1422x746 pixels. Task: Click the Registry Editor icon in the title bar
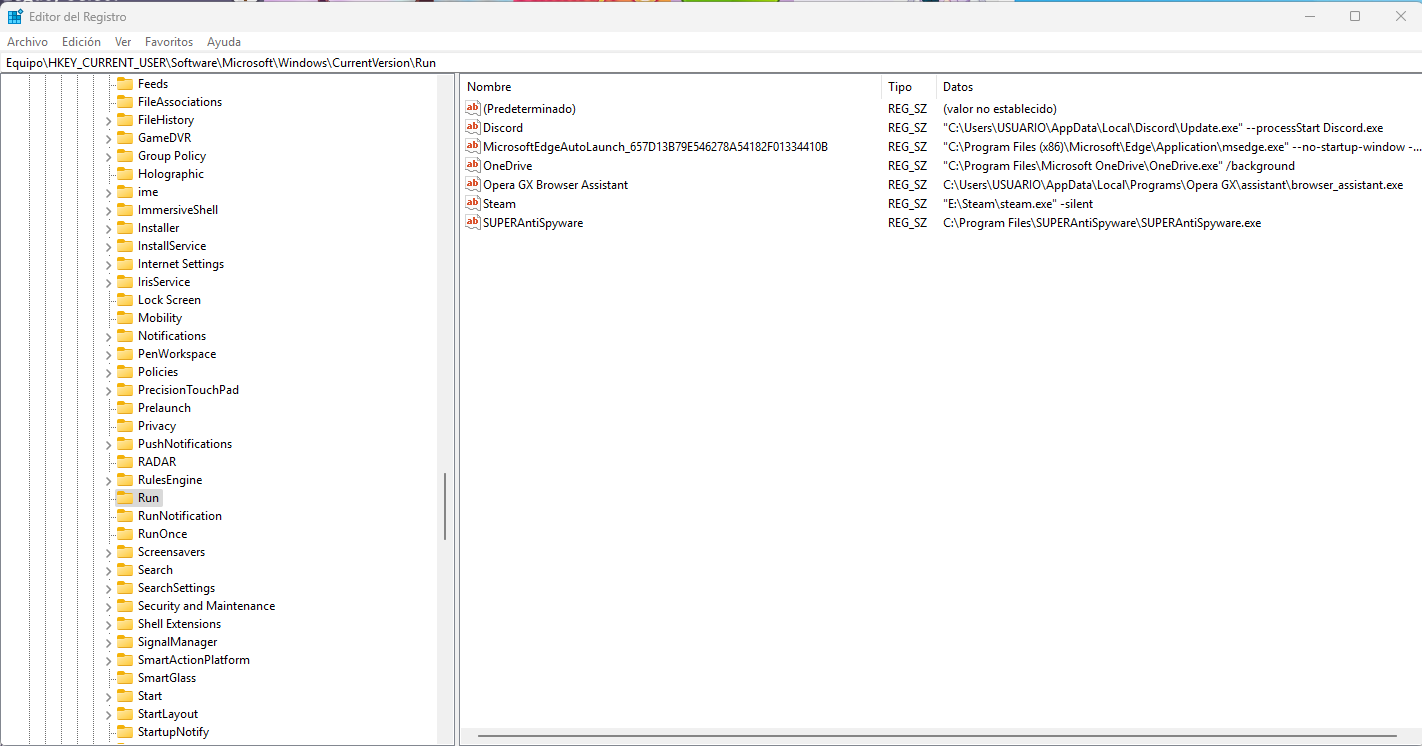point(12,15)
